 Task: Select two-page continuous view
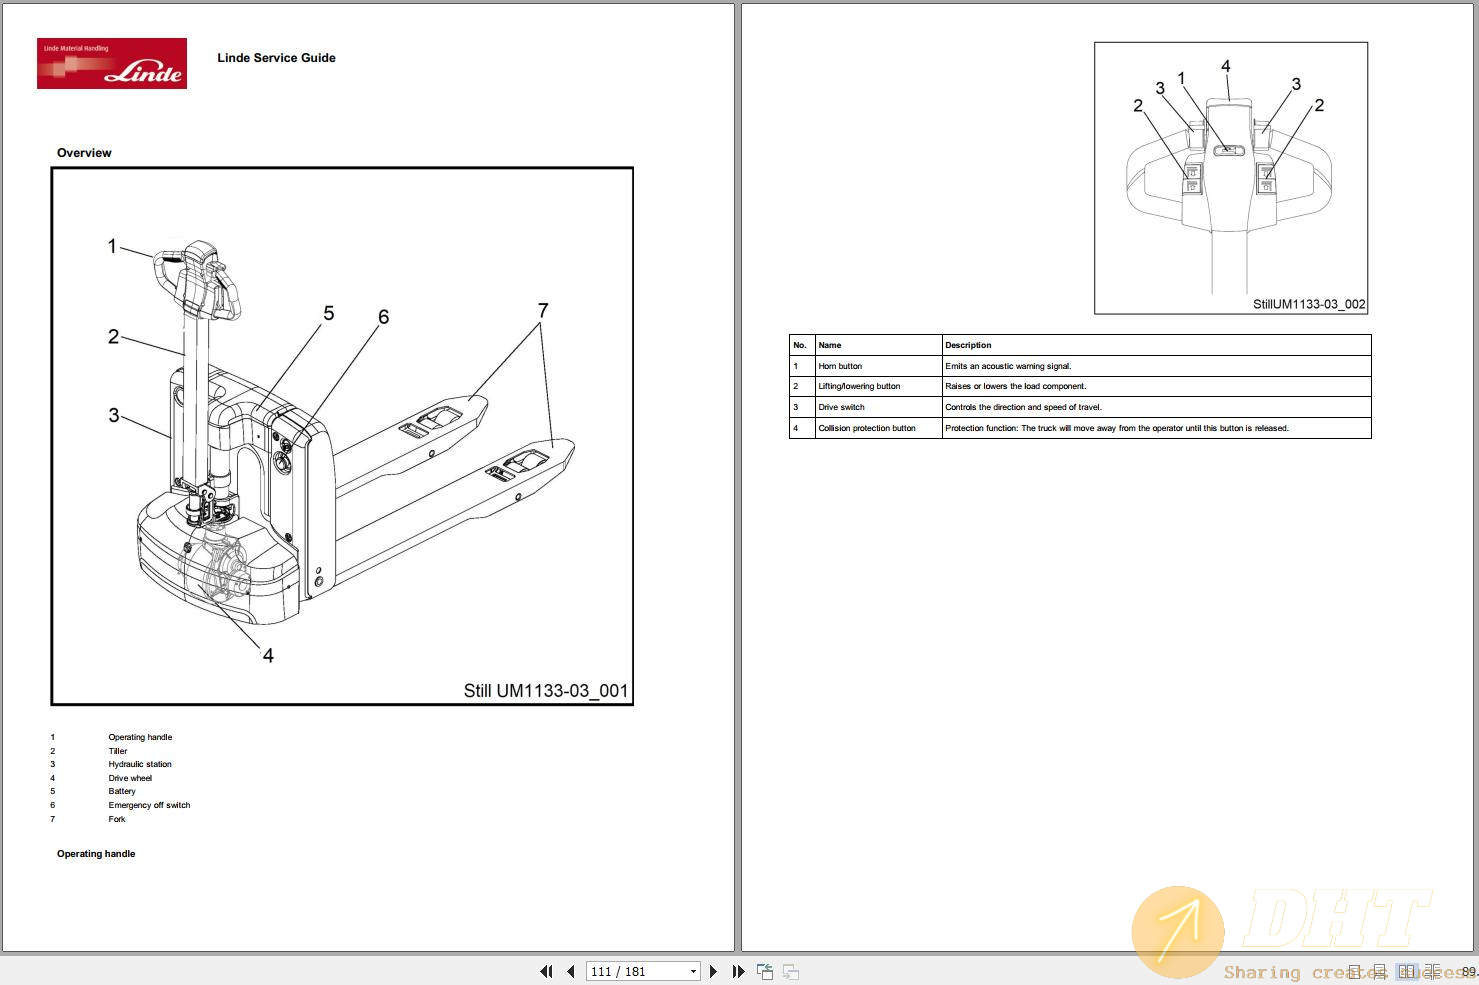pyautogui.click(x=1433, y=971)
